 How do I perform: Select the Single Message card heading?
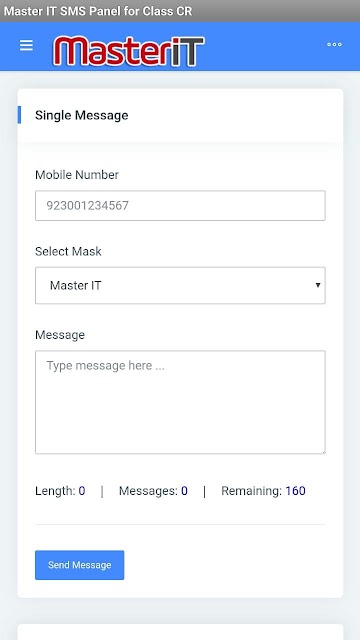tap(82, 115)
